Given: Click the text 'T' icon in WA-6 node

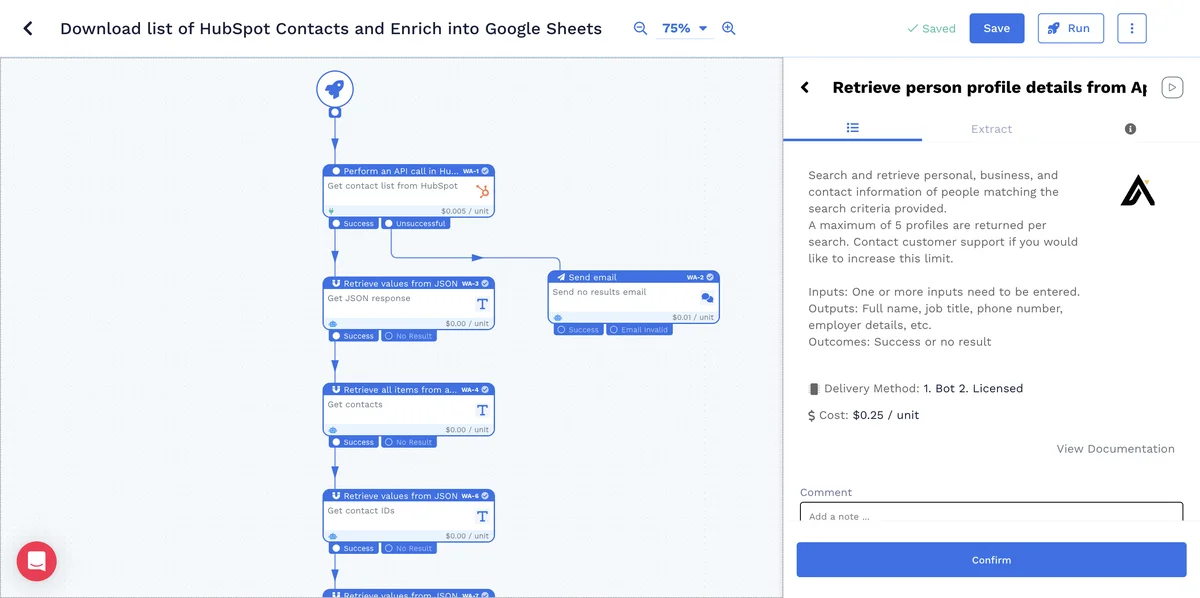Looking at the screenshot, I should click(x=482, y=516).
